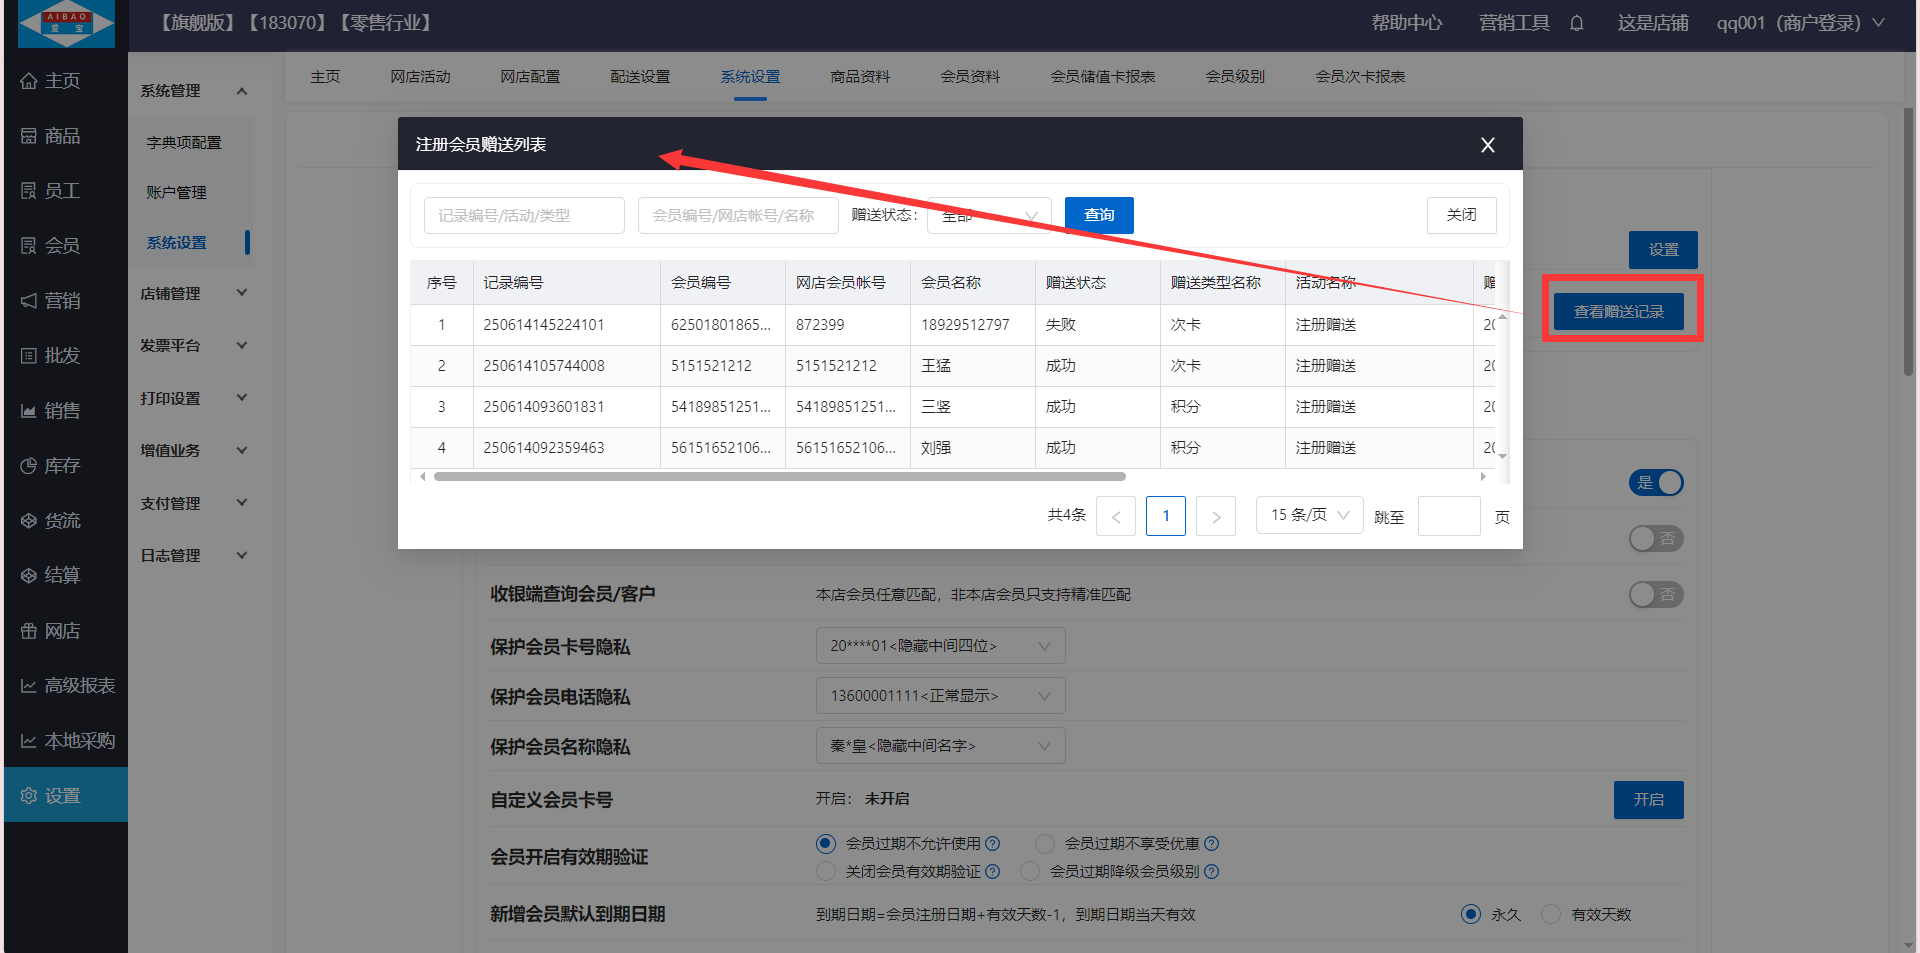Select the 有效天数 radio option
Image resolution: width=1920 pixels, height=953 pixels.
click(x=1551, y=914)
